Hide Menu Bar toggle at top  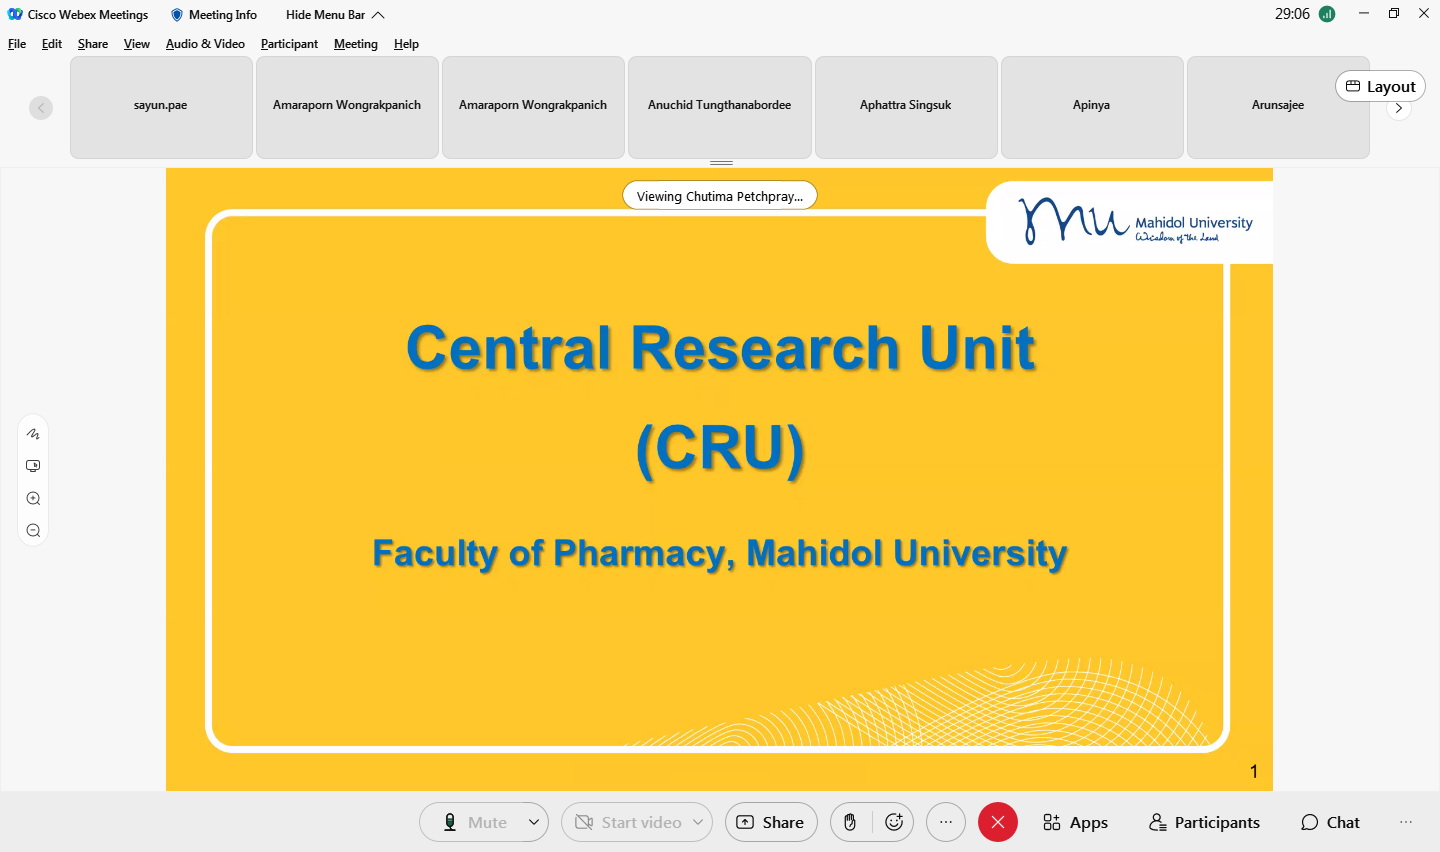click(x=335, y=15)
